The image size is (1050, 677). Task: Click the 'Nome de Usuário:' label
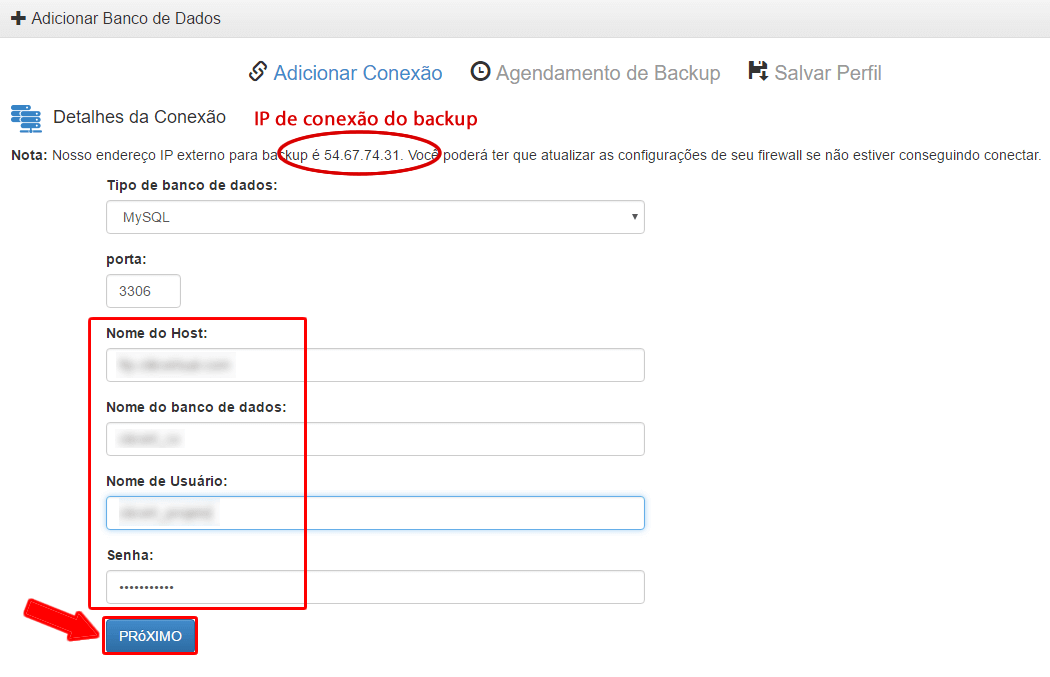(x=167, y=481)
